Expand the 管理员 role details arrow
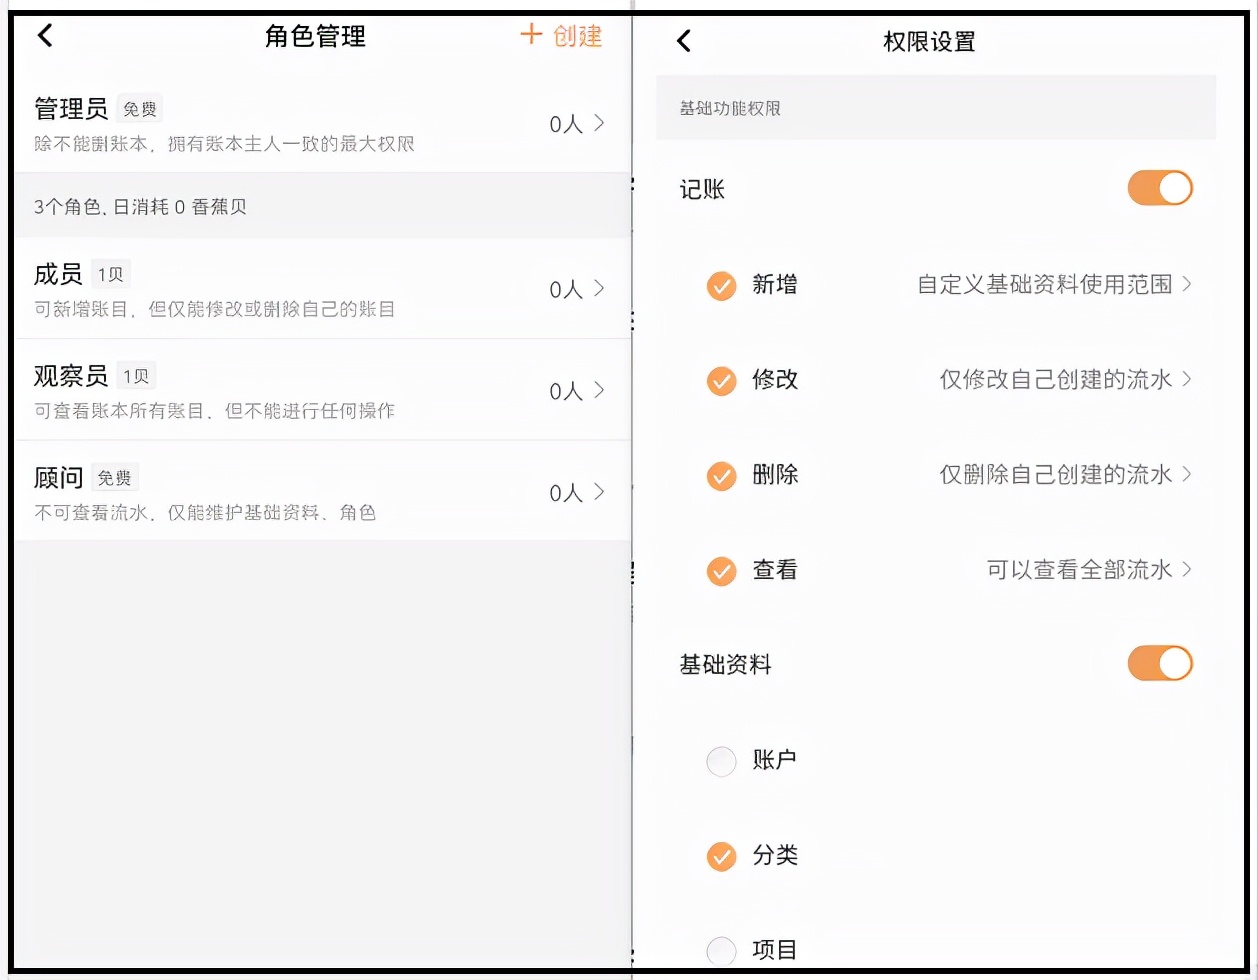Image resolution: width=1258 pixels, height=980 pixels. point(601,122)
